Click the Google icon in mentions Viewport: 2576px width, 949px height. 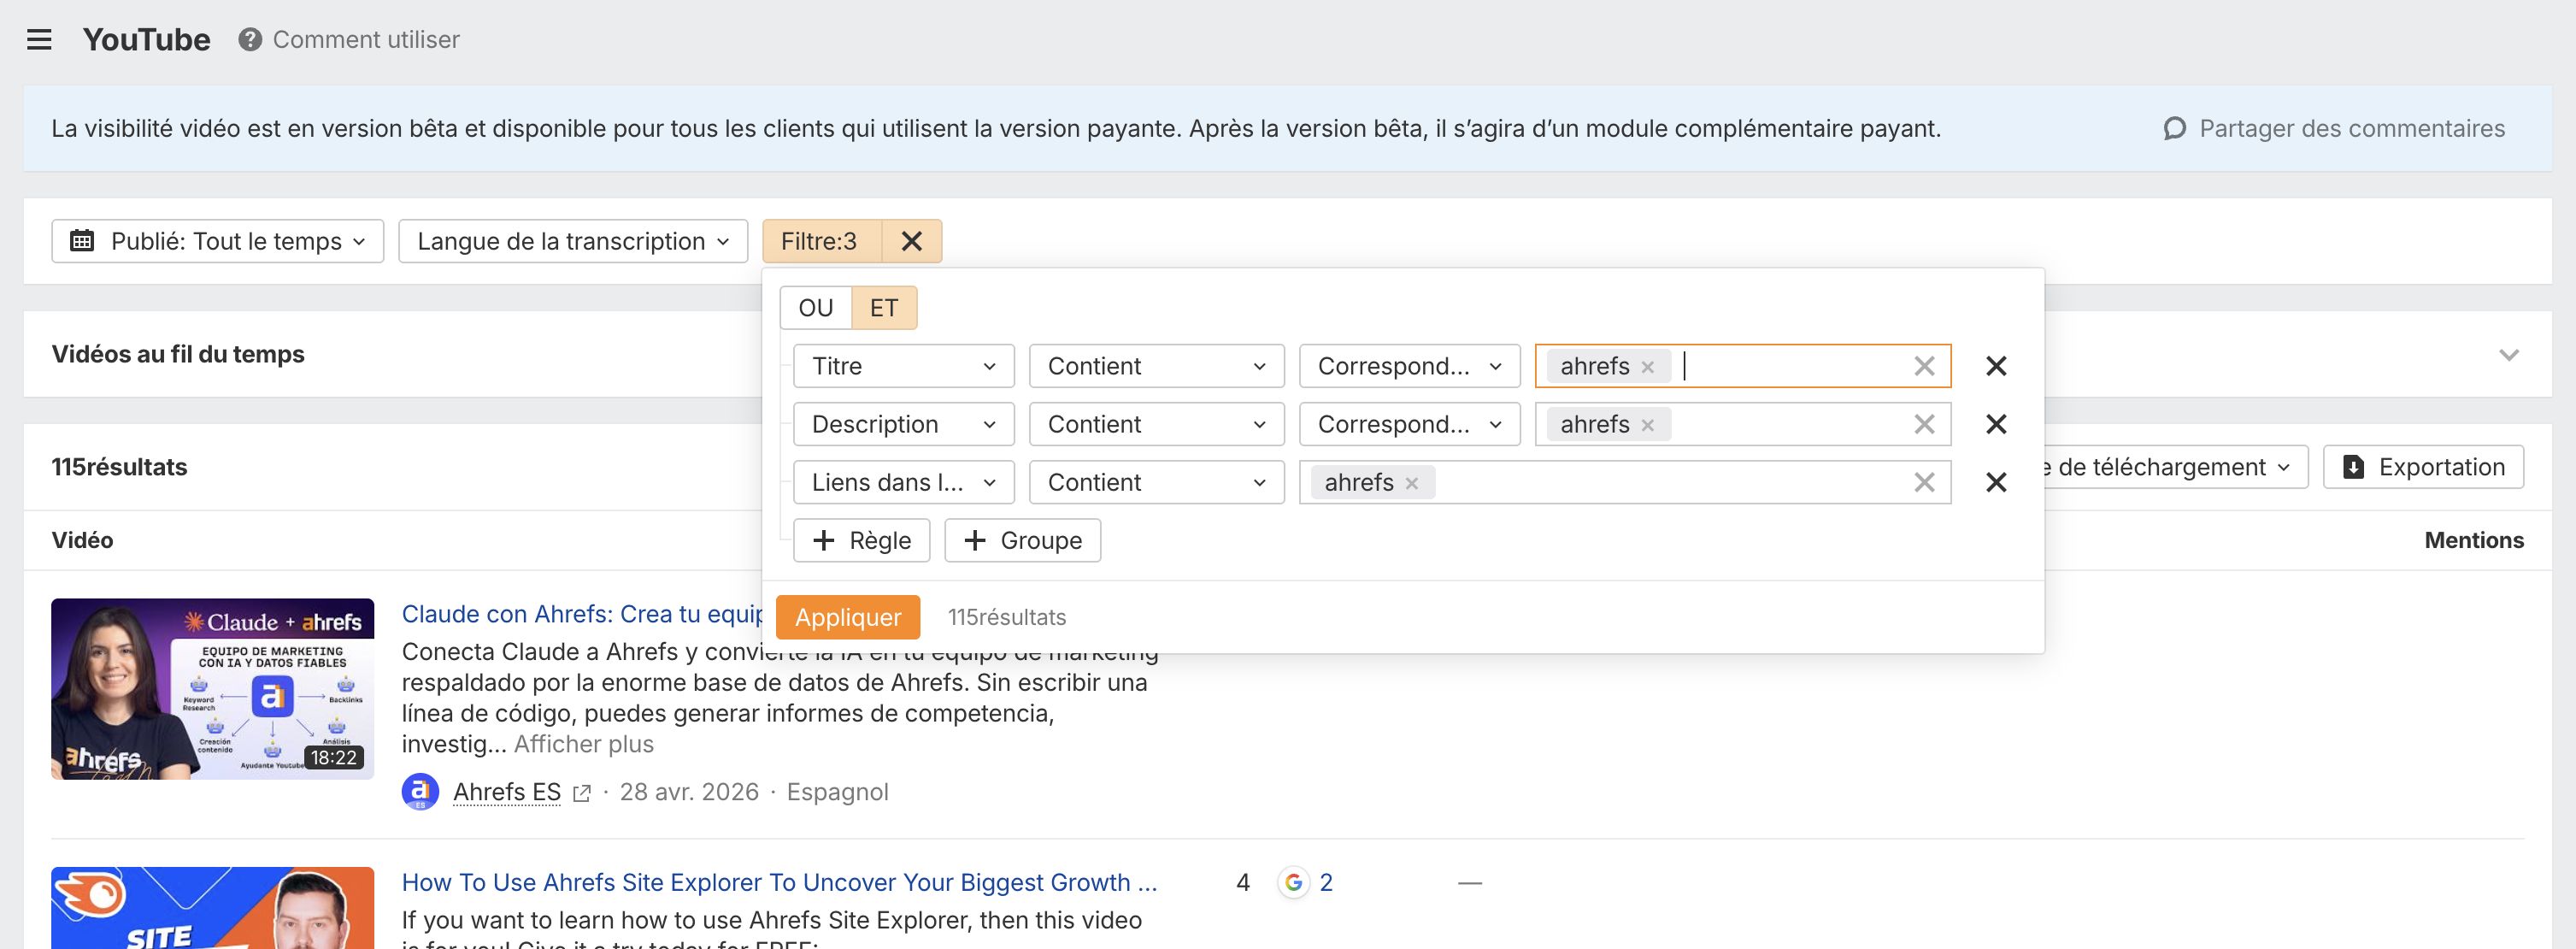click(1294, 882)
